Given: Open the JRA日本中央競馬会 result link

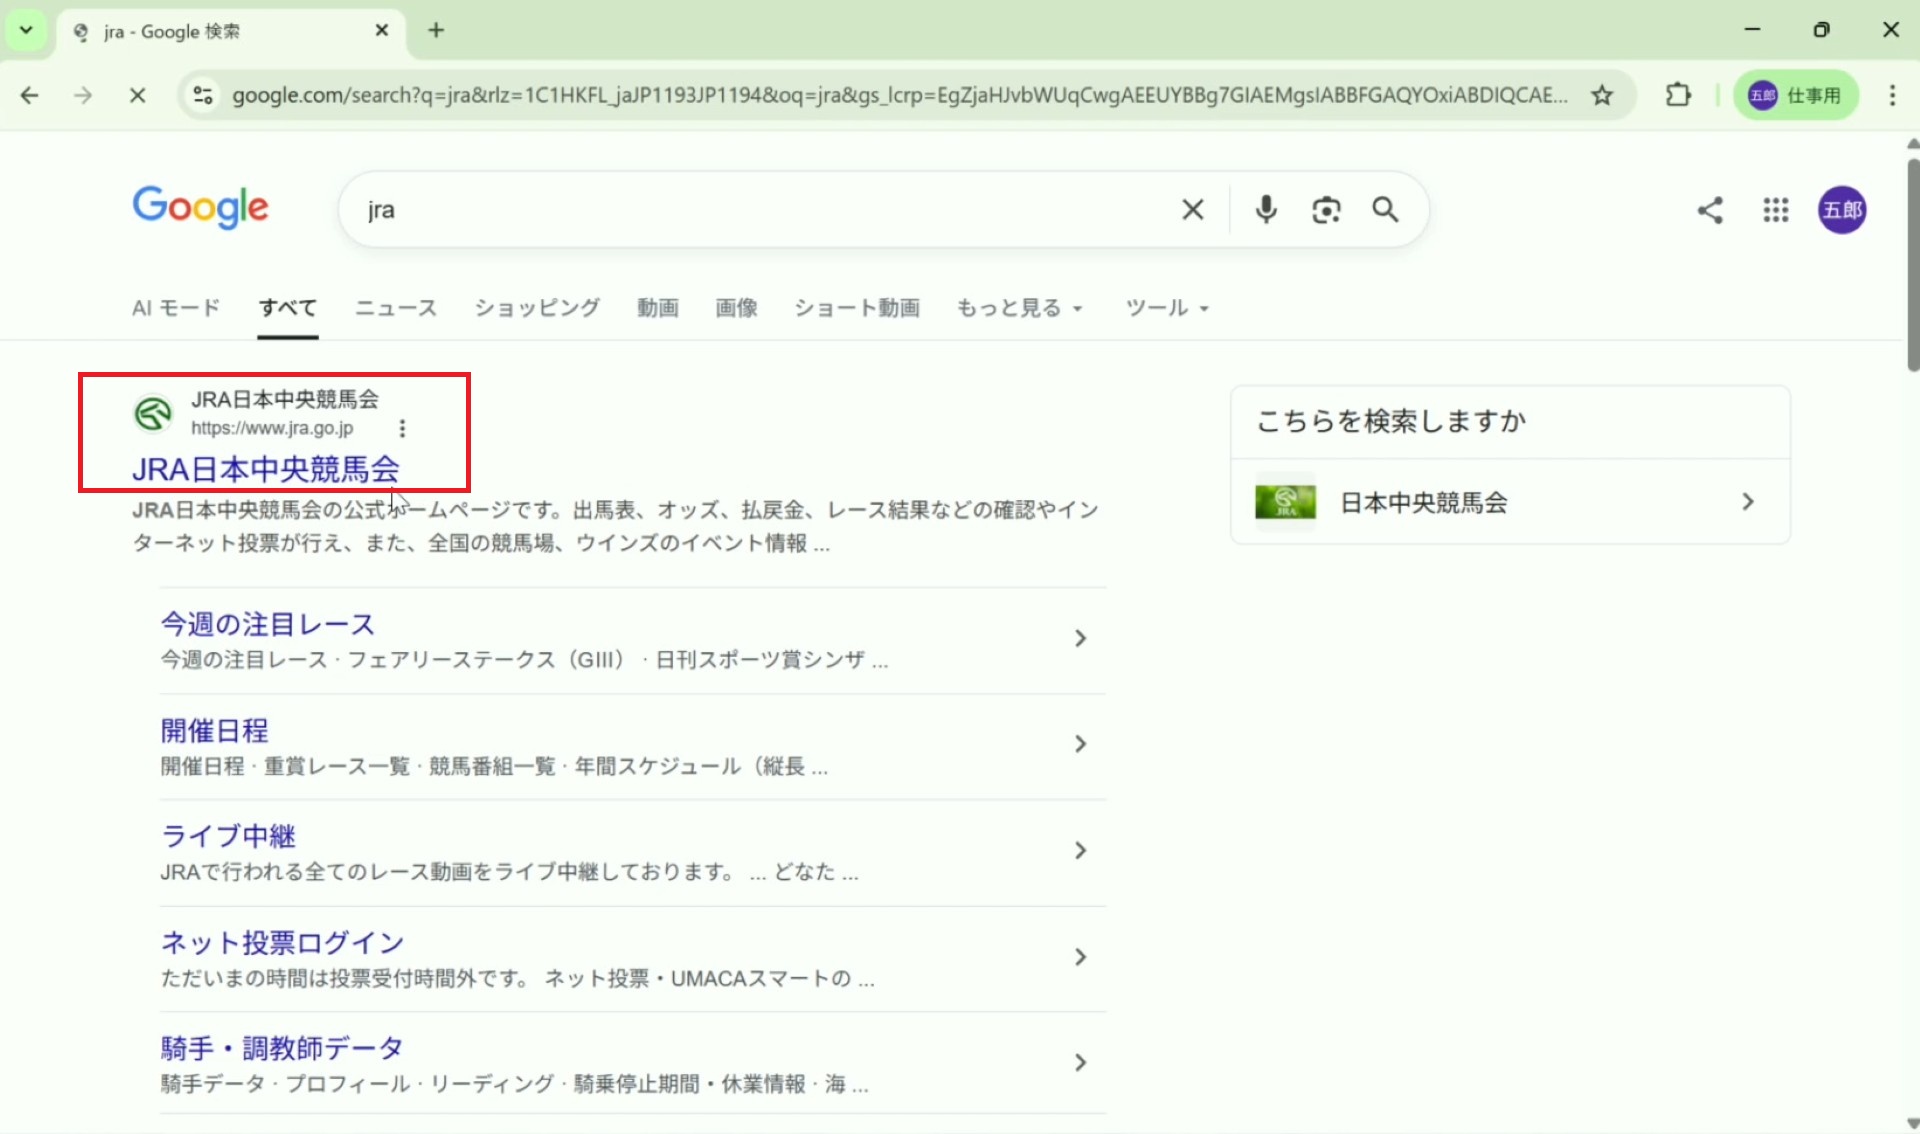Looking at the screenshot, I should (266, 469).
